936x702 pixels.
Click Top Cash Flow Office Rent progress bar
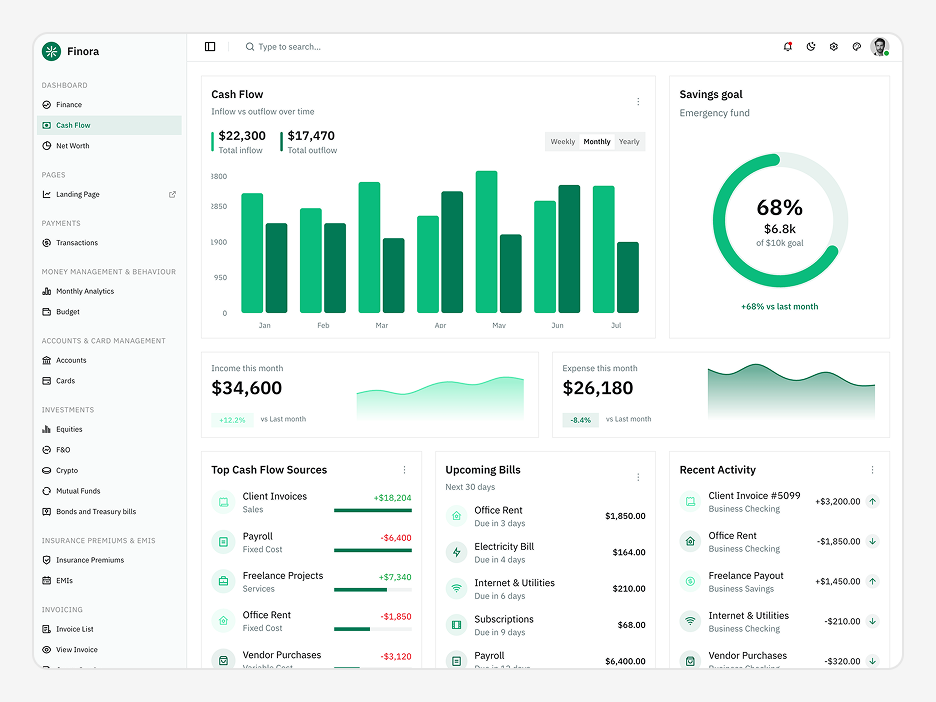[373, 629]
